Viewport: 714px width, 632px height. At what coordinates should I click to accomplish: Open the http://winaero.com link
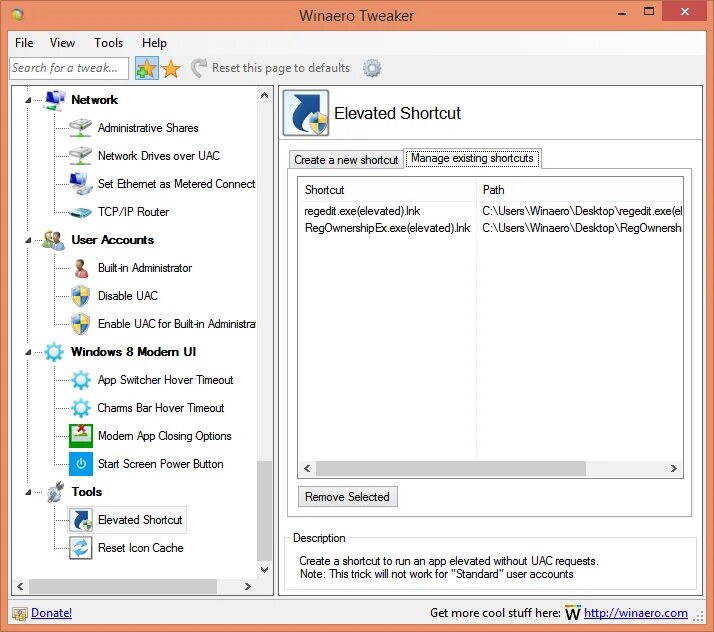click(636, 613)
